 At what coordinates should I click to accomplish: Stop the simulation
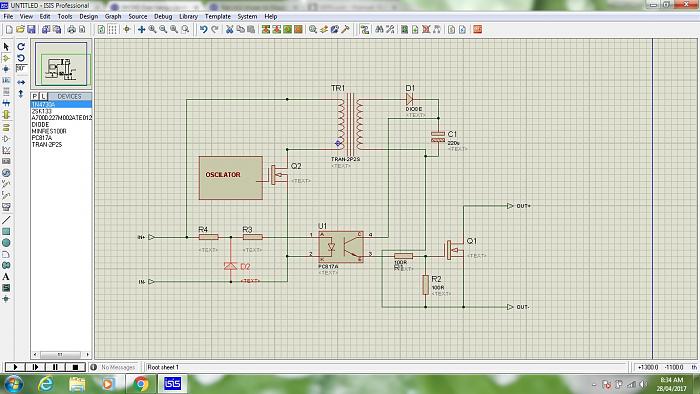click(75, 367)
